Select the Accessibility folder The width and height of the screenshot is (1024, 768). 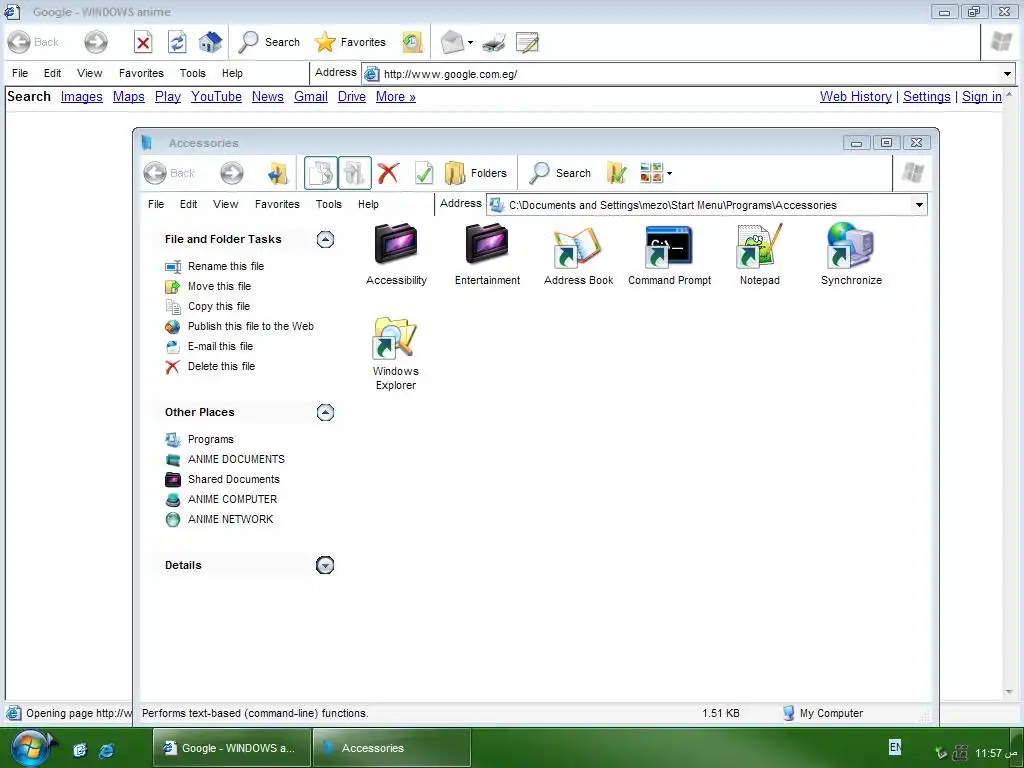(396, 255)
